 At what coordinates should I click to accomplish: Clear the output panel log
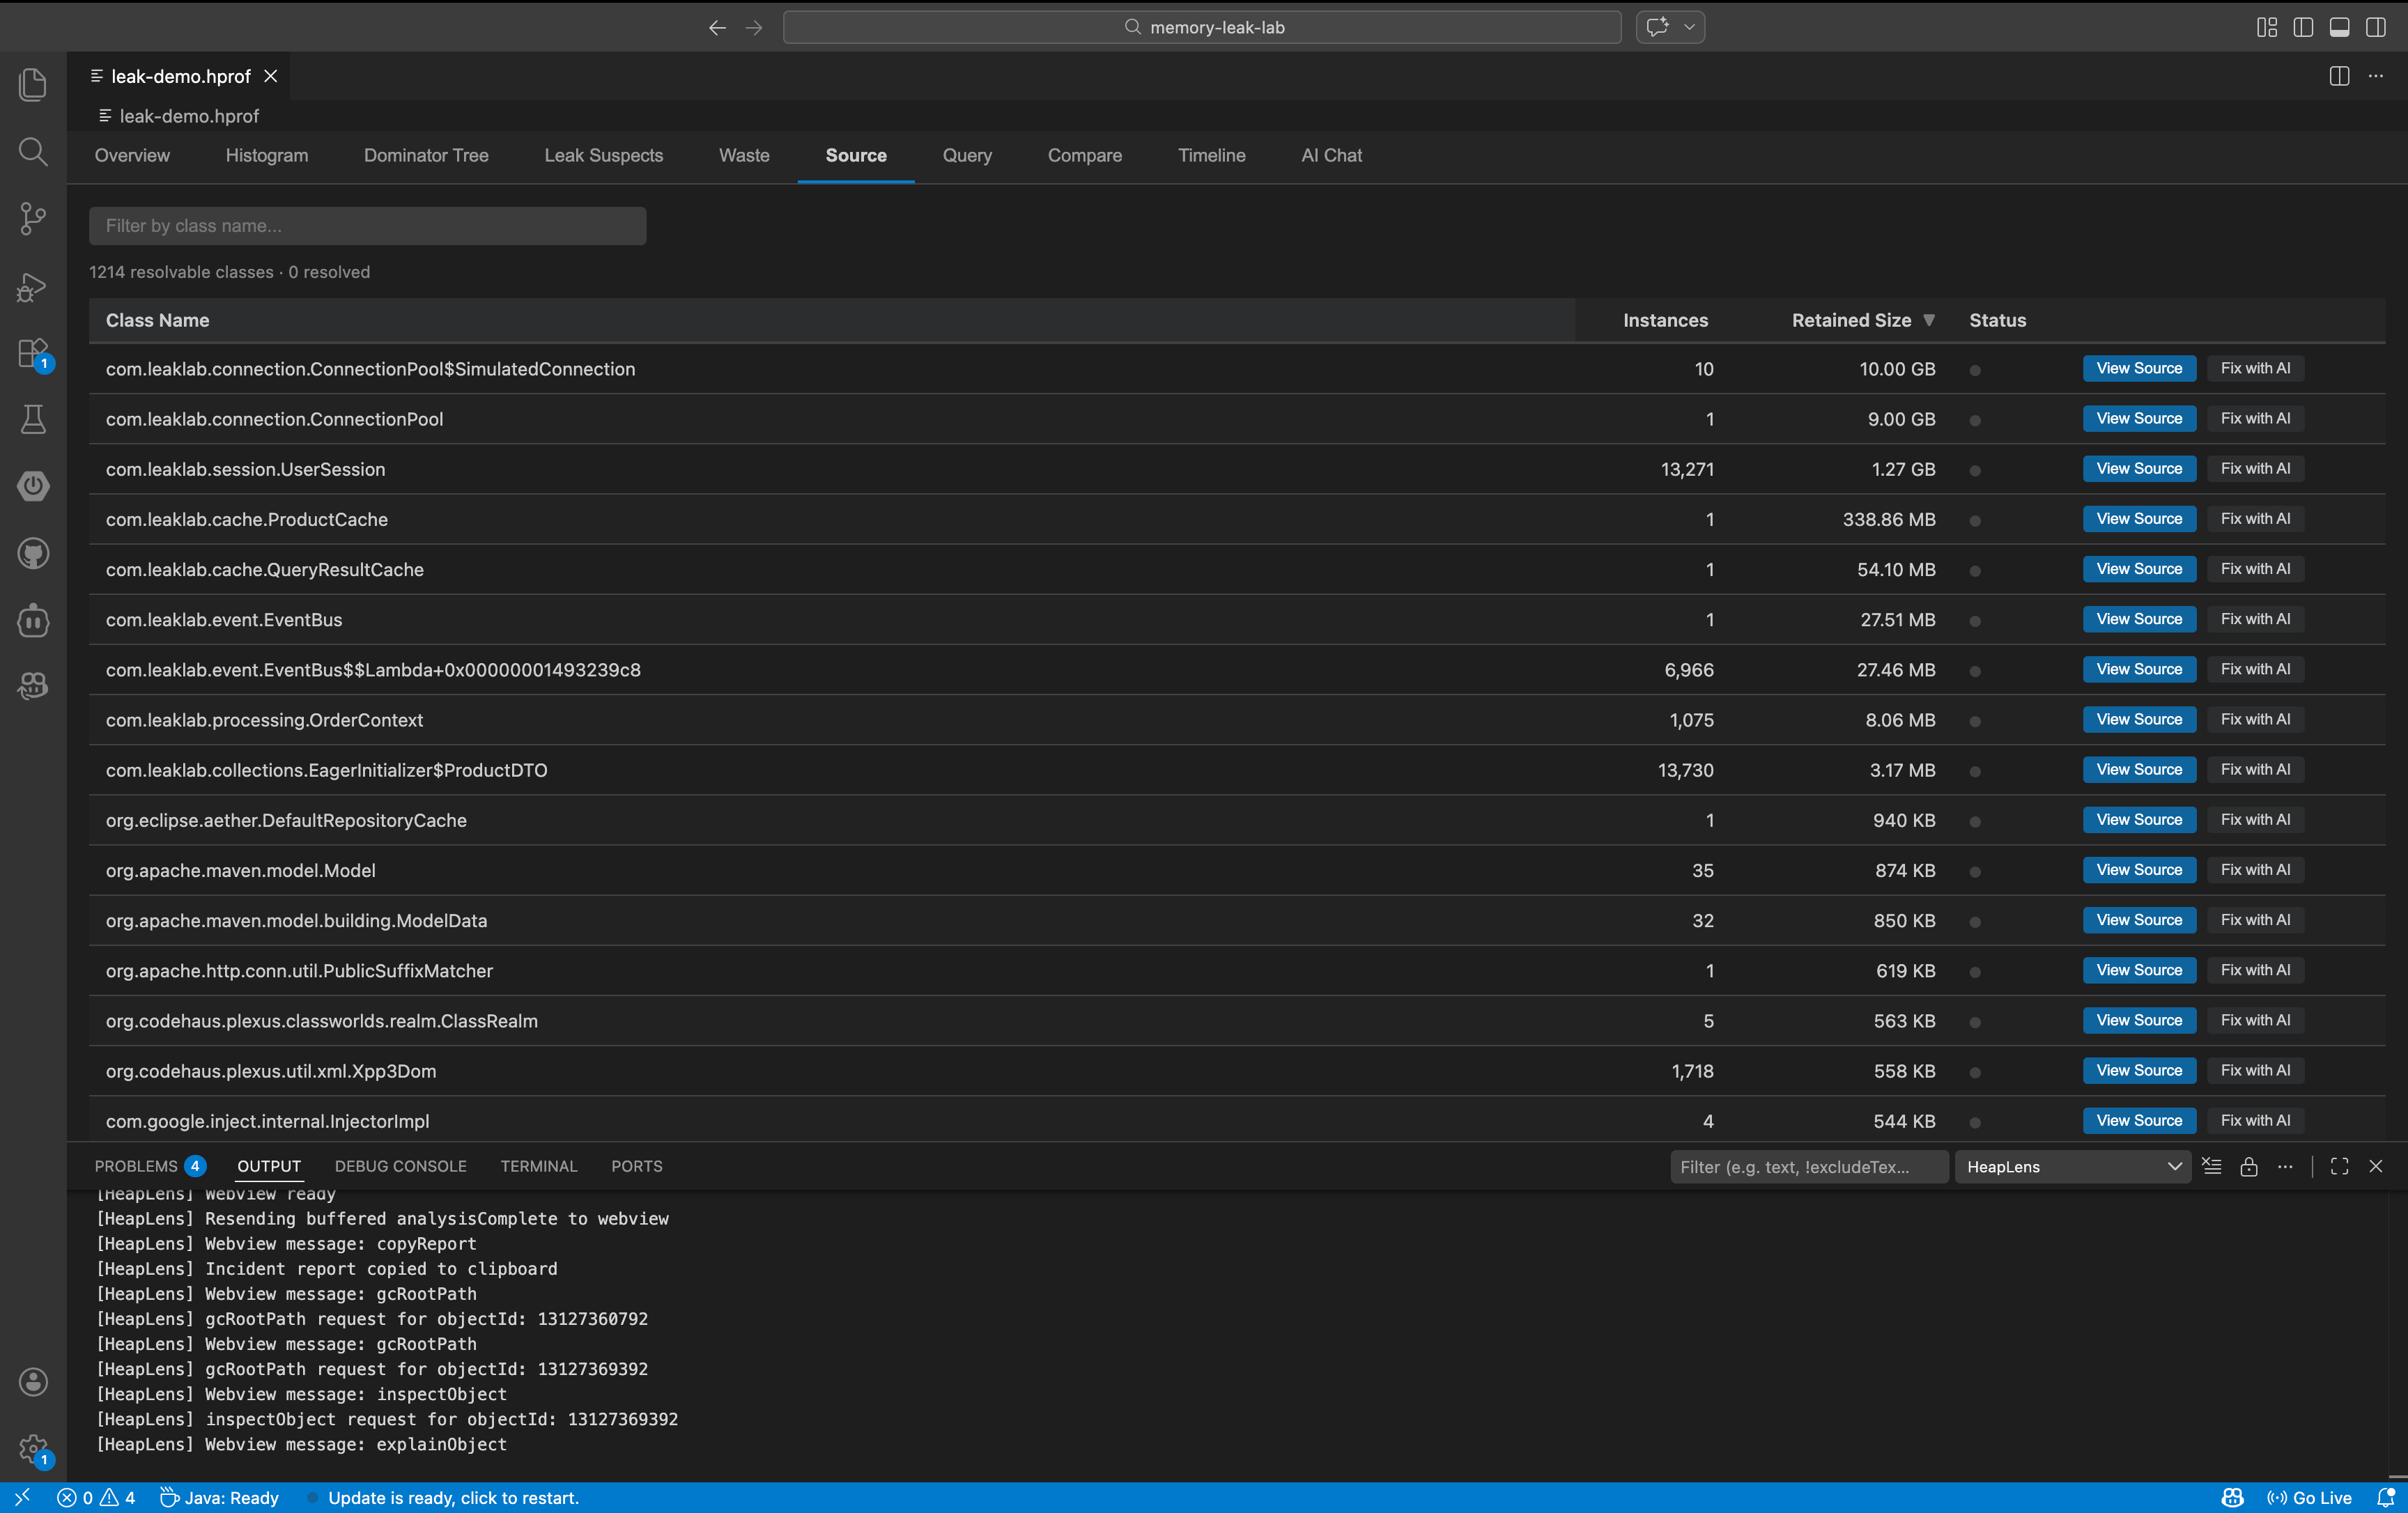tap(2212, 1167)
